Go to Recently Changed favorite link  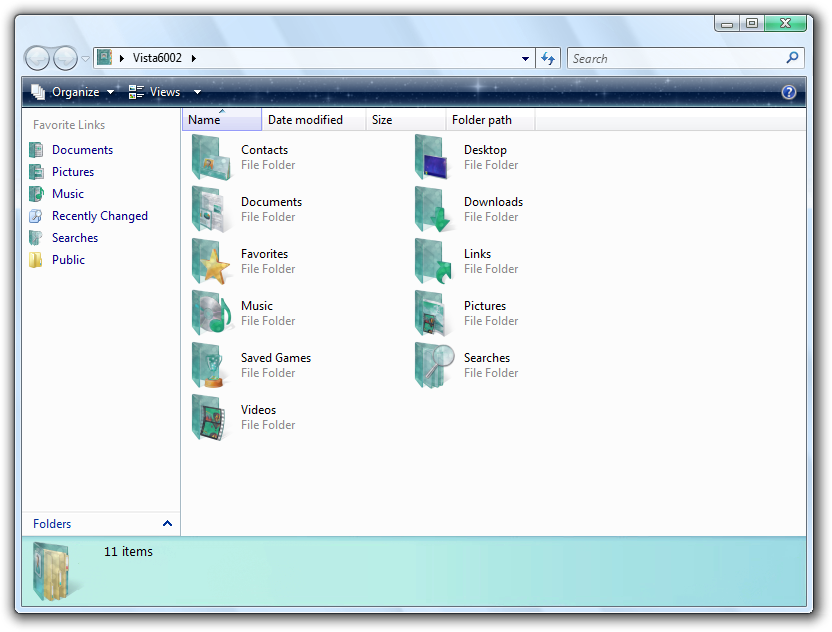tap(99, 216)
